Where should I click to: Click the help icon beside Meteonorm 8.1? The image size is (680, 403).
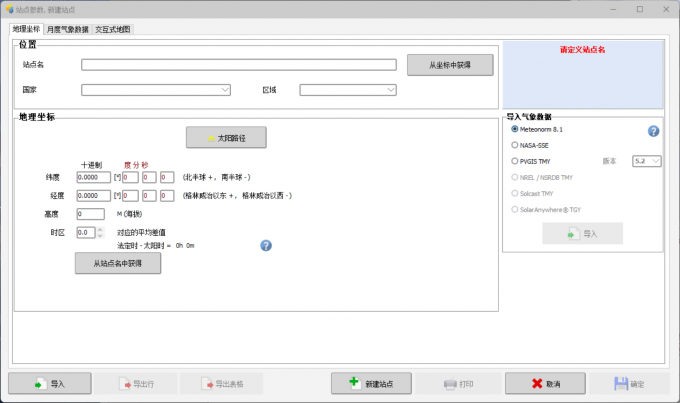pyautogui.click(x=653, y=131)
